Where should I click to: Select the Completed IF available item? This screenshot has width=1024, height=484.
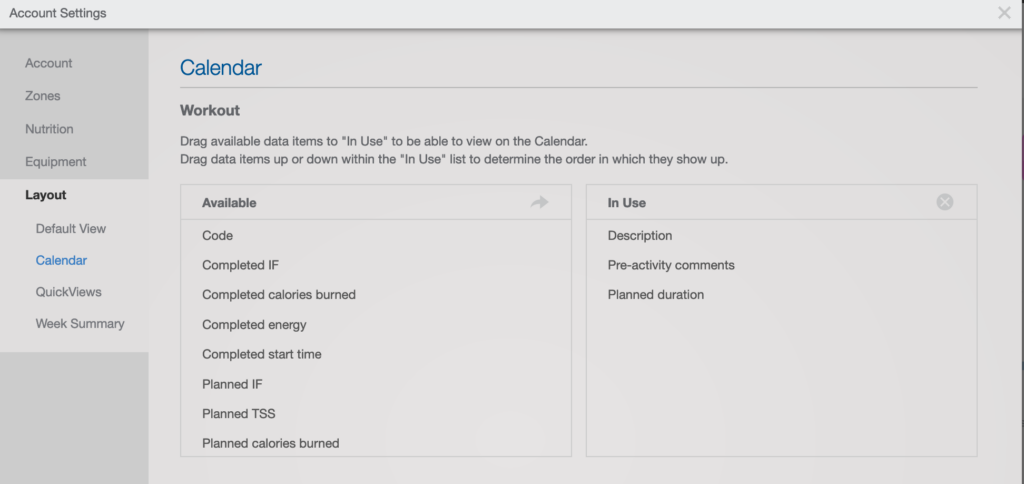pos(376,265)
